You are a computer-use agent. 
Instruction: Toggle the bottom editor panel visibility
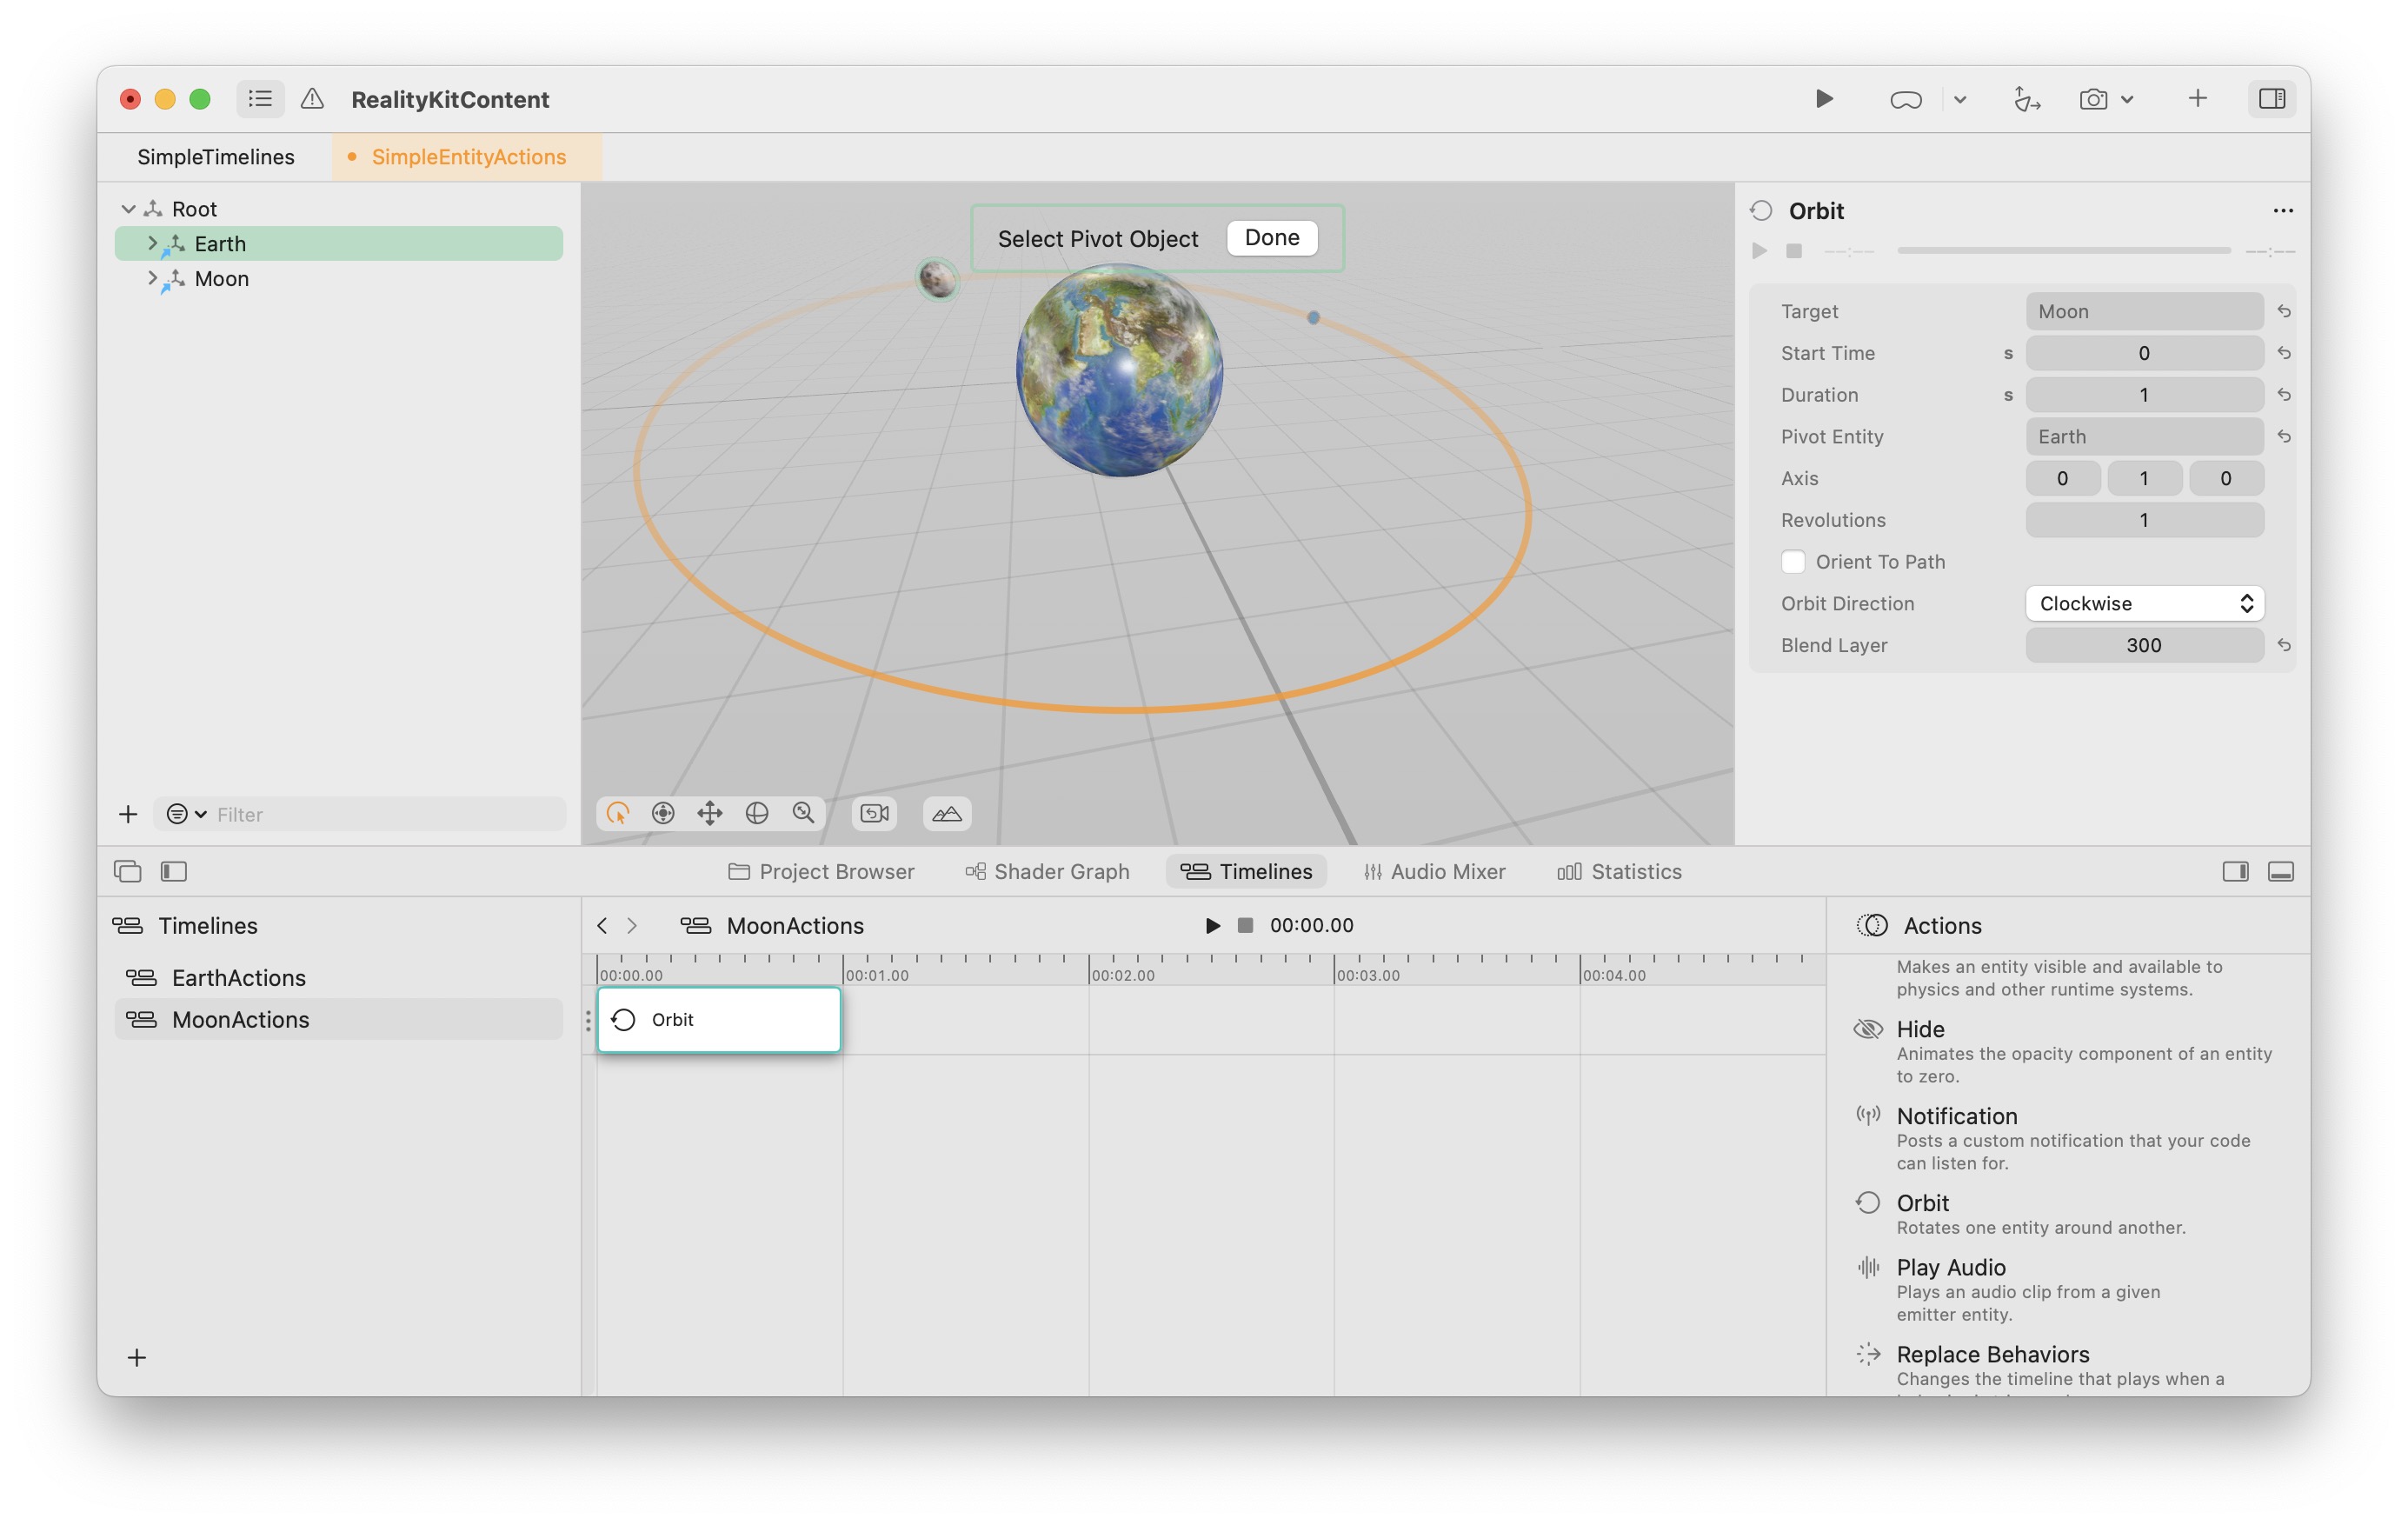tap(2280, 871)
